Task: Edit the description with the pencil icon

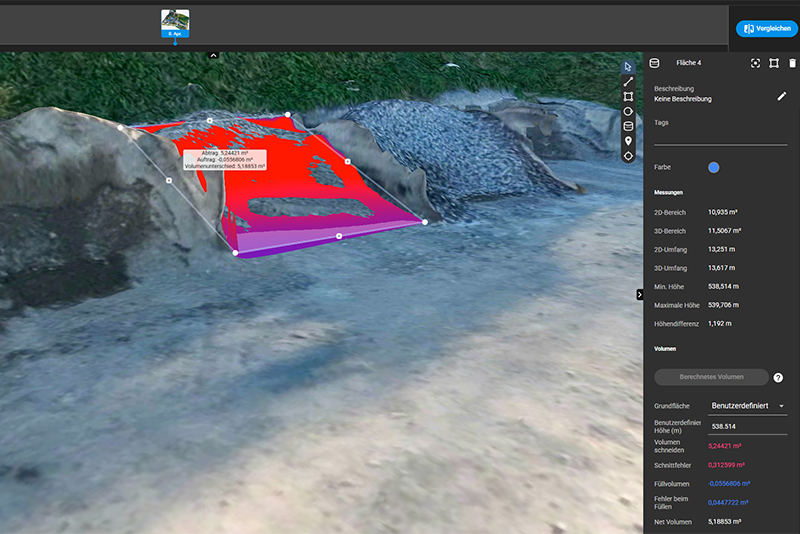Action: (782, 96)
